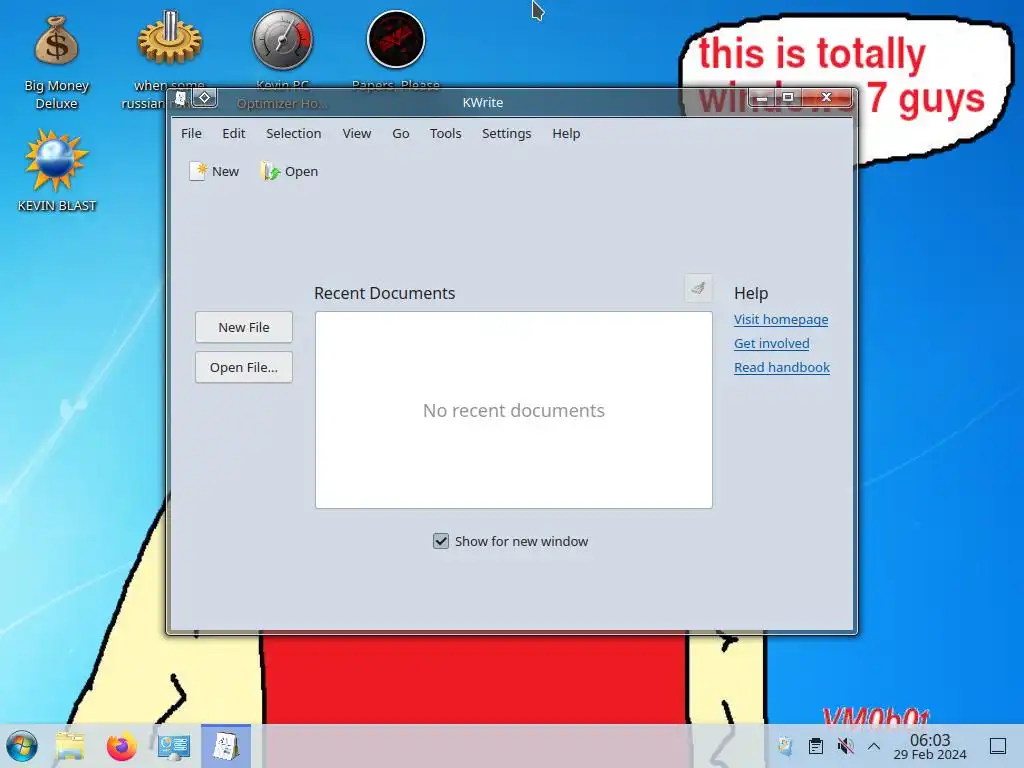Maximize the KWrite window
The image size is (1024, 768).
coord(788,97)
